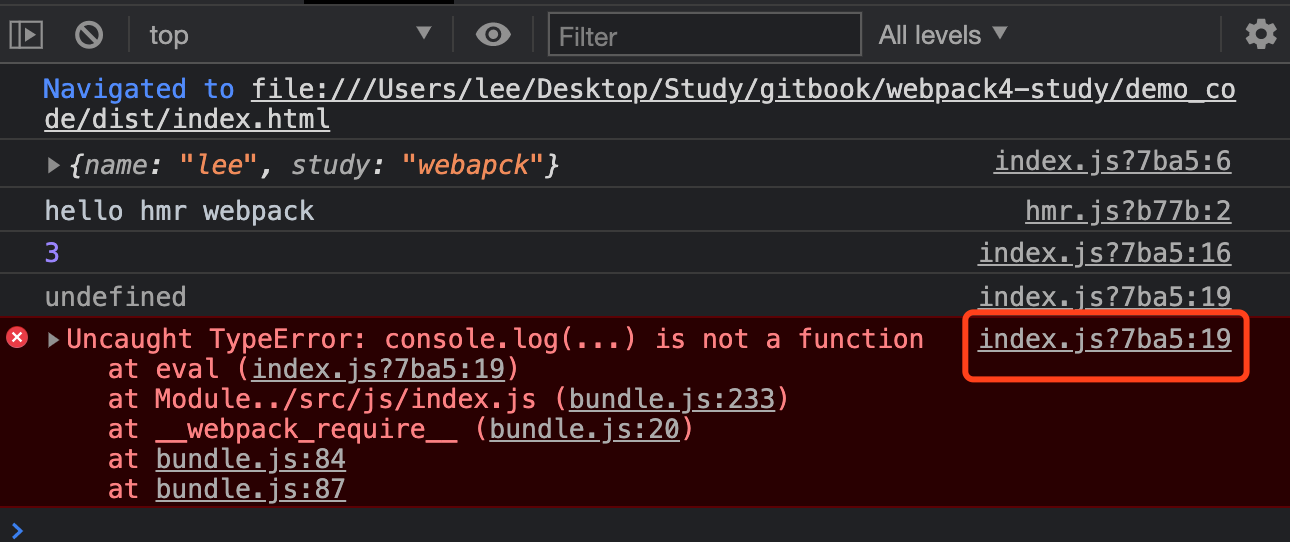The height and width of the screenshot is (542, 1290).
Task: Open the highlighted error source index.js?7ba5:19
Action: point(1104,339)
